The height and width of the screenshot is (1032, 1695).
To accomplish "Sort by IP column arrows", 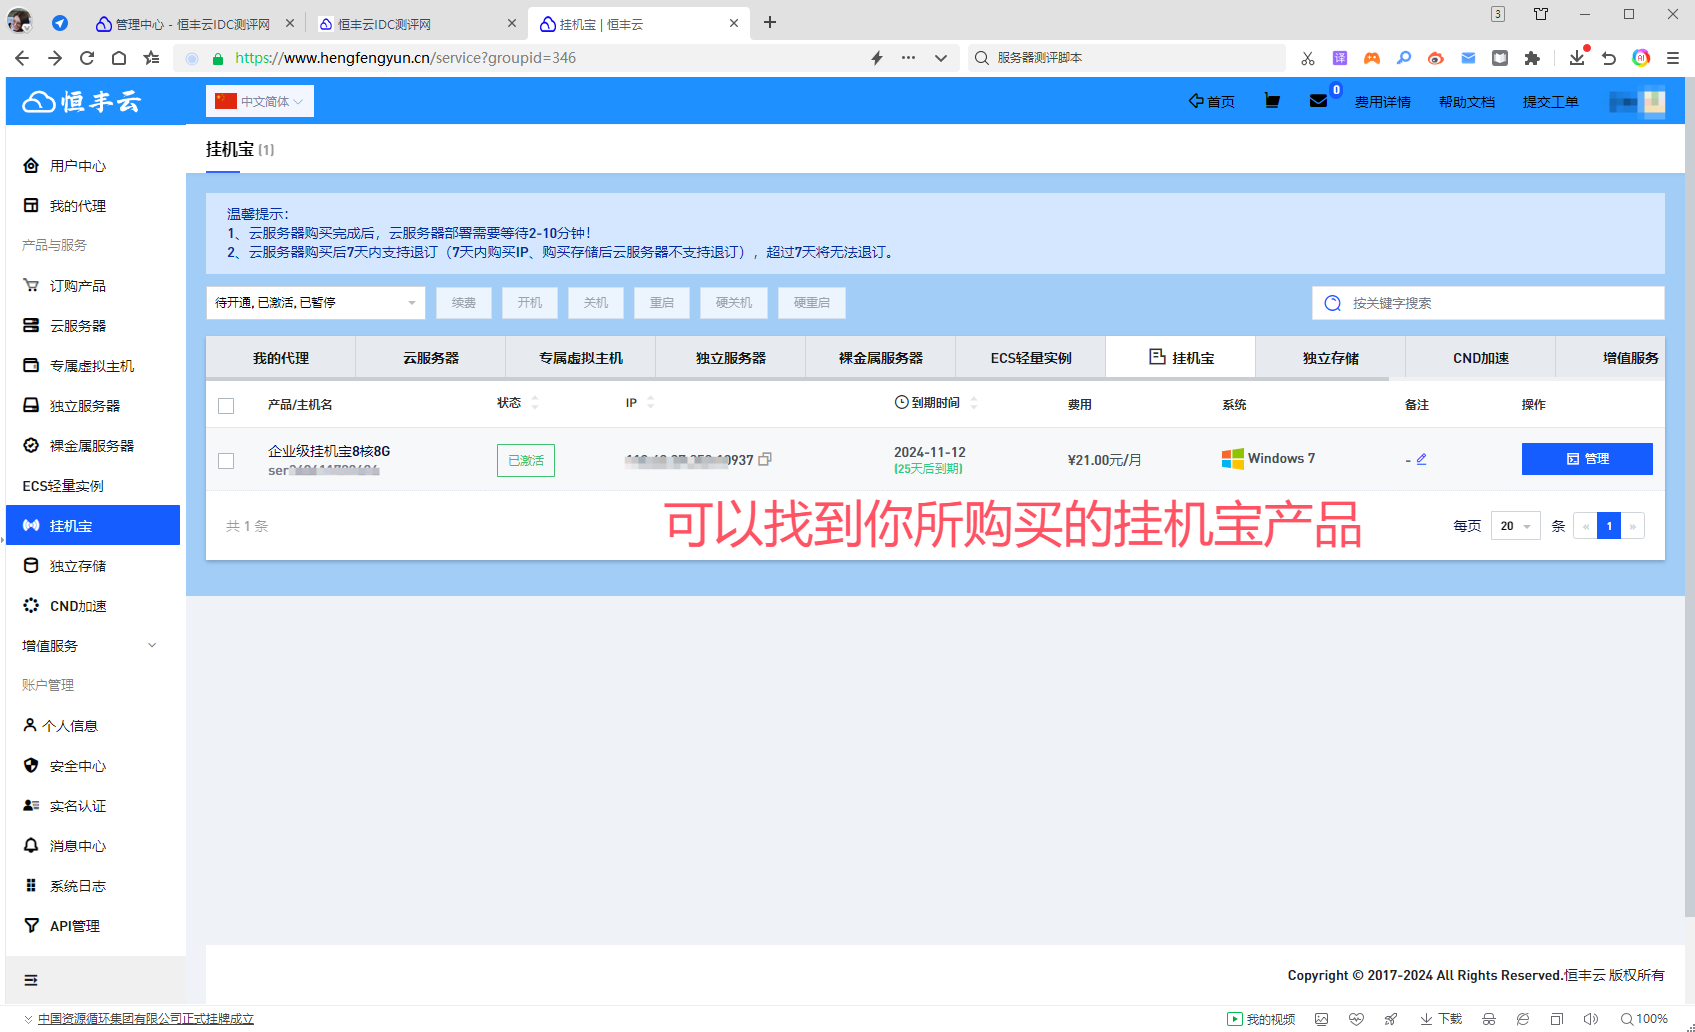I will pyautogui.click(x=650, y=403).
